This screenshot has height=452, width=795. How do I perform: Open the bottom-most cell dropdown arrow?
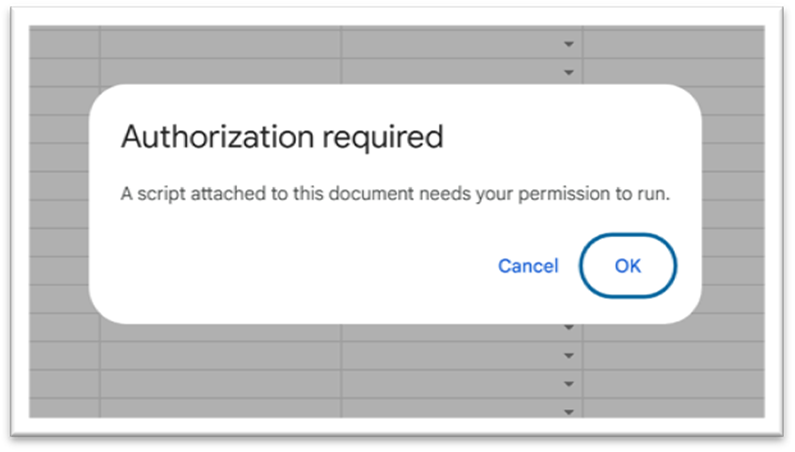pos(569,411)
